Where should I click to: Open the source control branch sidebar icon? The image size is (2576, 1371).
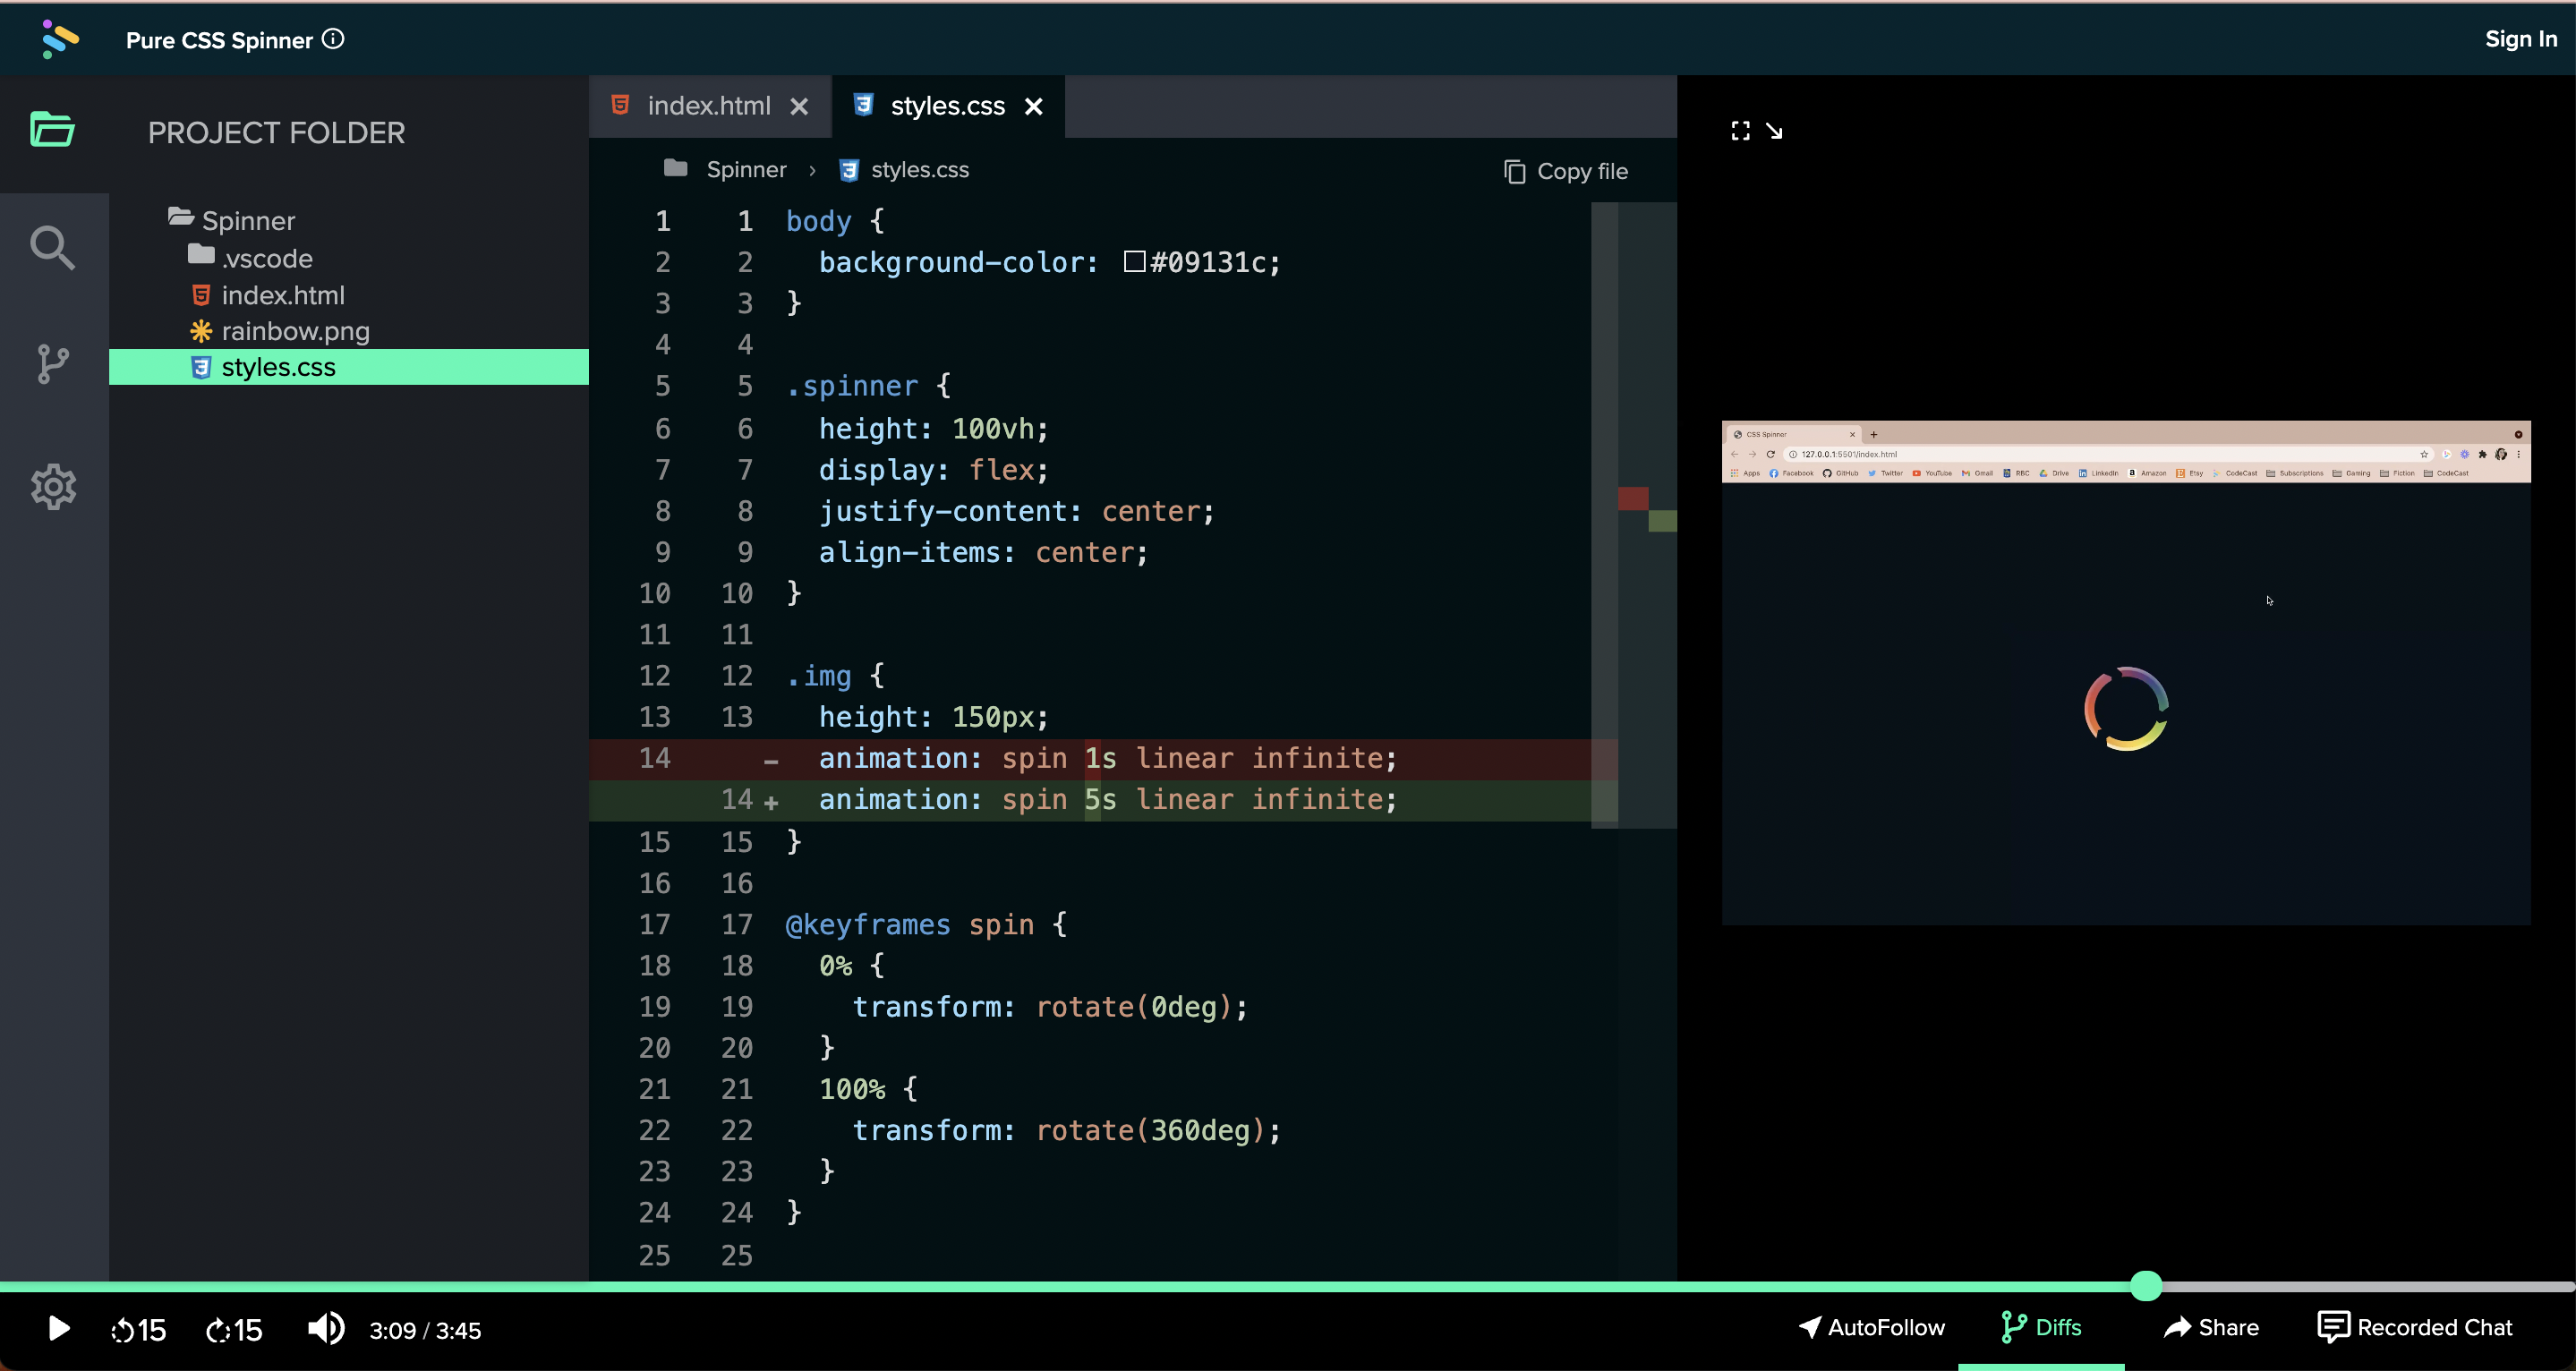point(52,364)
